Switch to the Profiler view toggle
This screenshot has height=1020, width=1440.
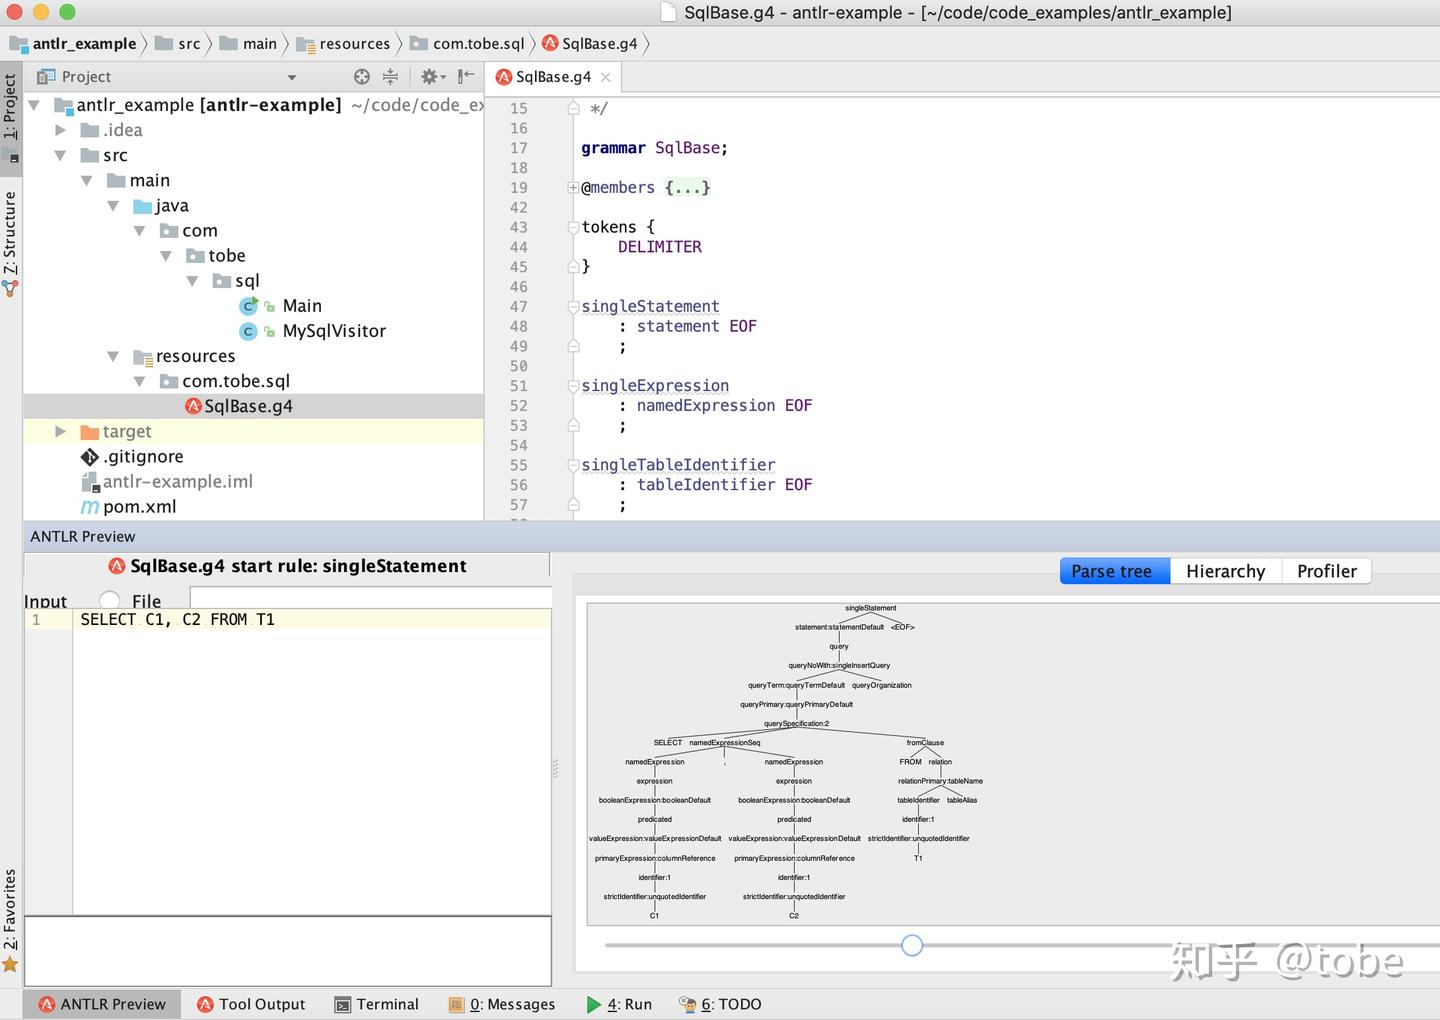pos(1327,571)
